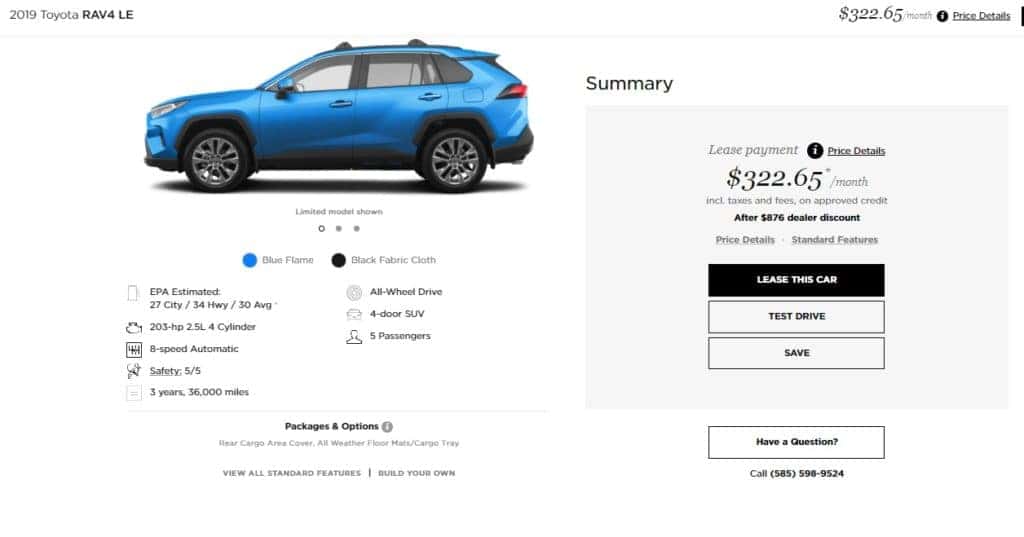
Task: Click the engine icon beside 203-hp 2.5L
Action: pyautogui.click(x=134, y=328)
